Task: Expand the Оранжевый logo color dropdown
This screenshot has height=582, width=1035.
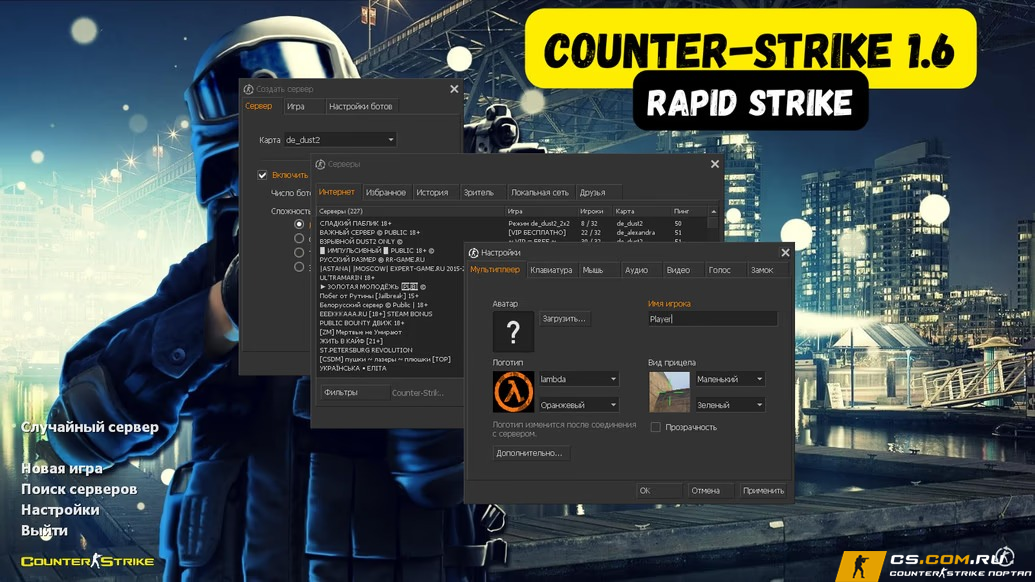Action: [x=578, y=405]
